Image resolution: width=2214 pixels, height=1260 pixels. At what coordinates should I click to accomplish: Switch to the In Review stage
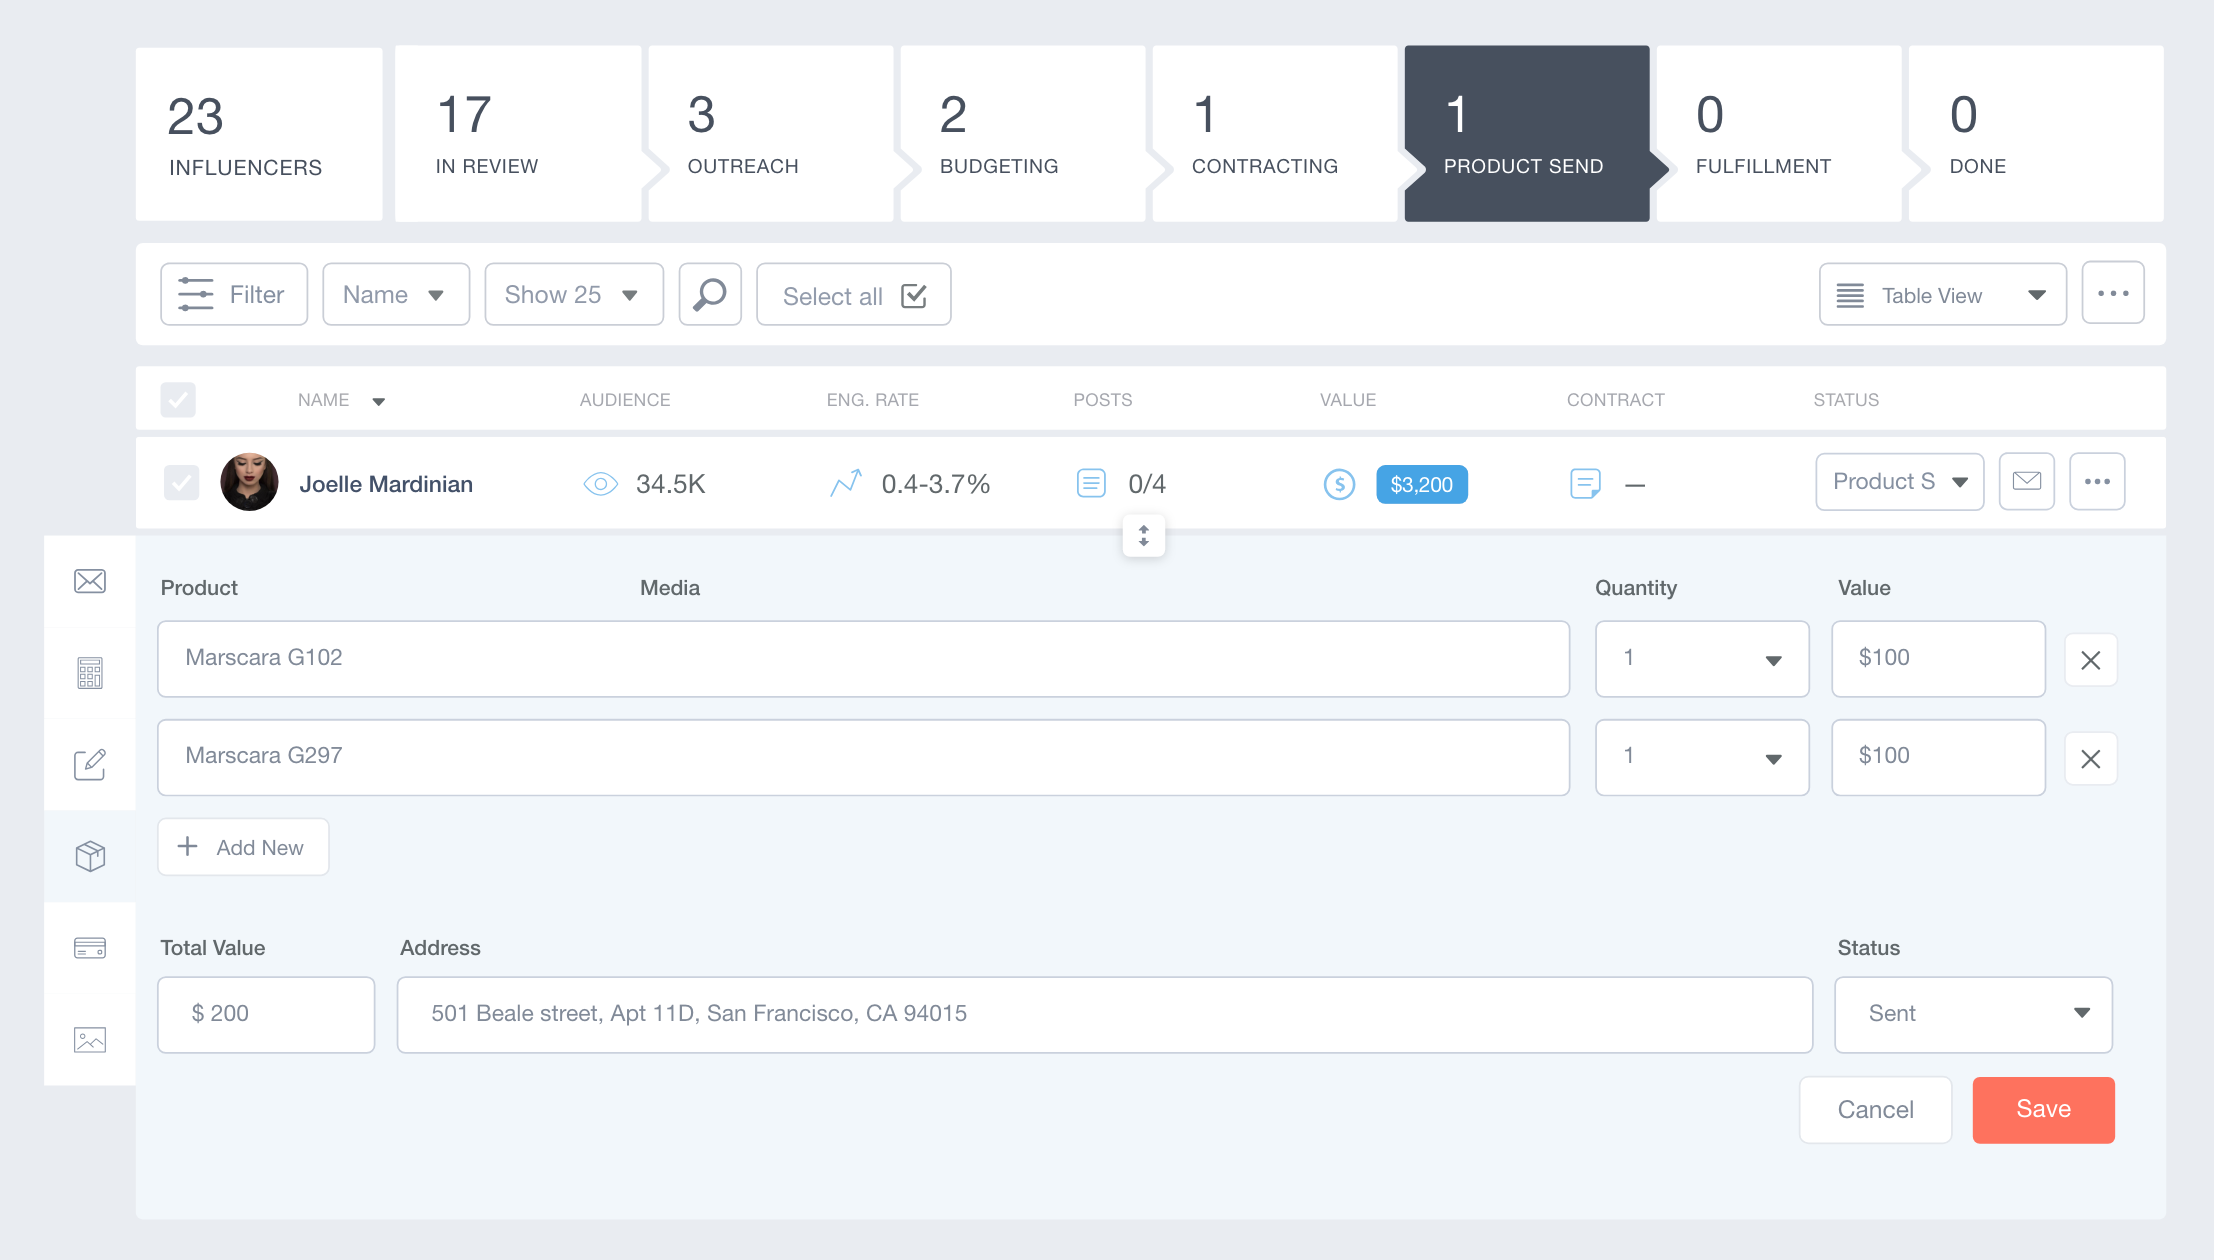pos(519,133)
